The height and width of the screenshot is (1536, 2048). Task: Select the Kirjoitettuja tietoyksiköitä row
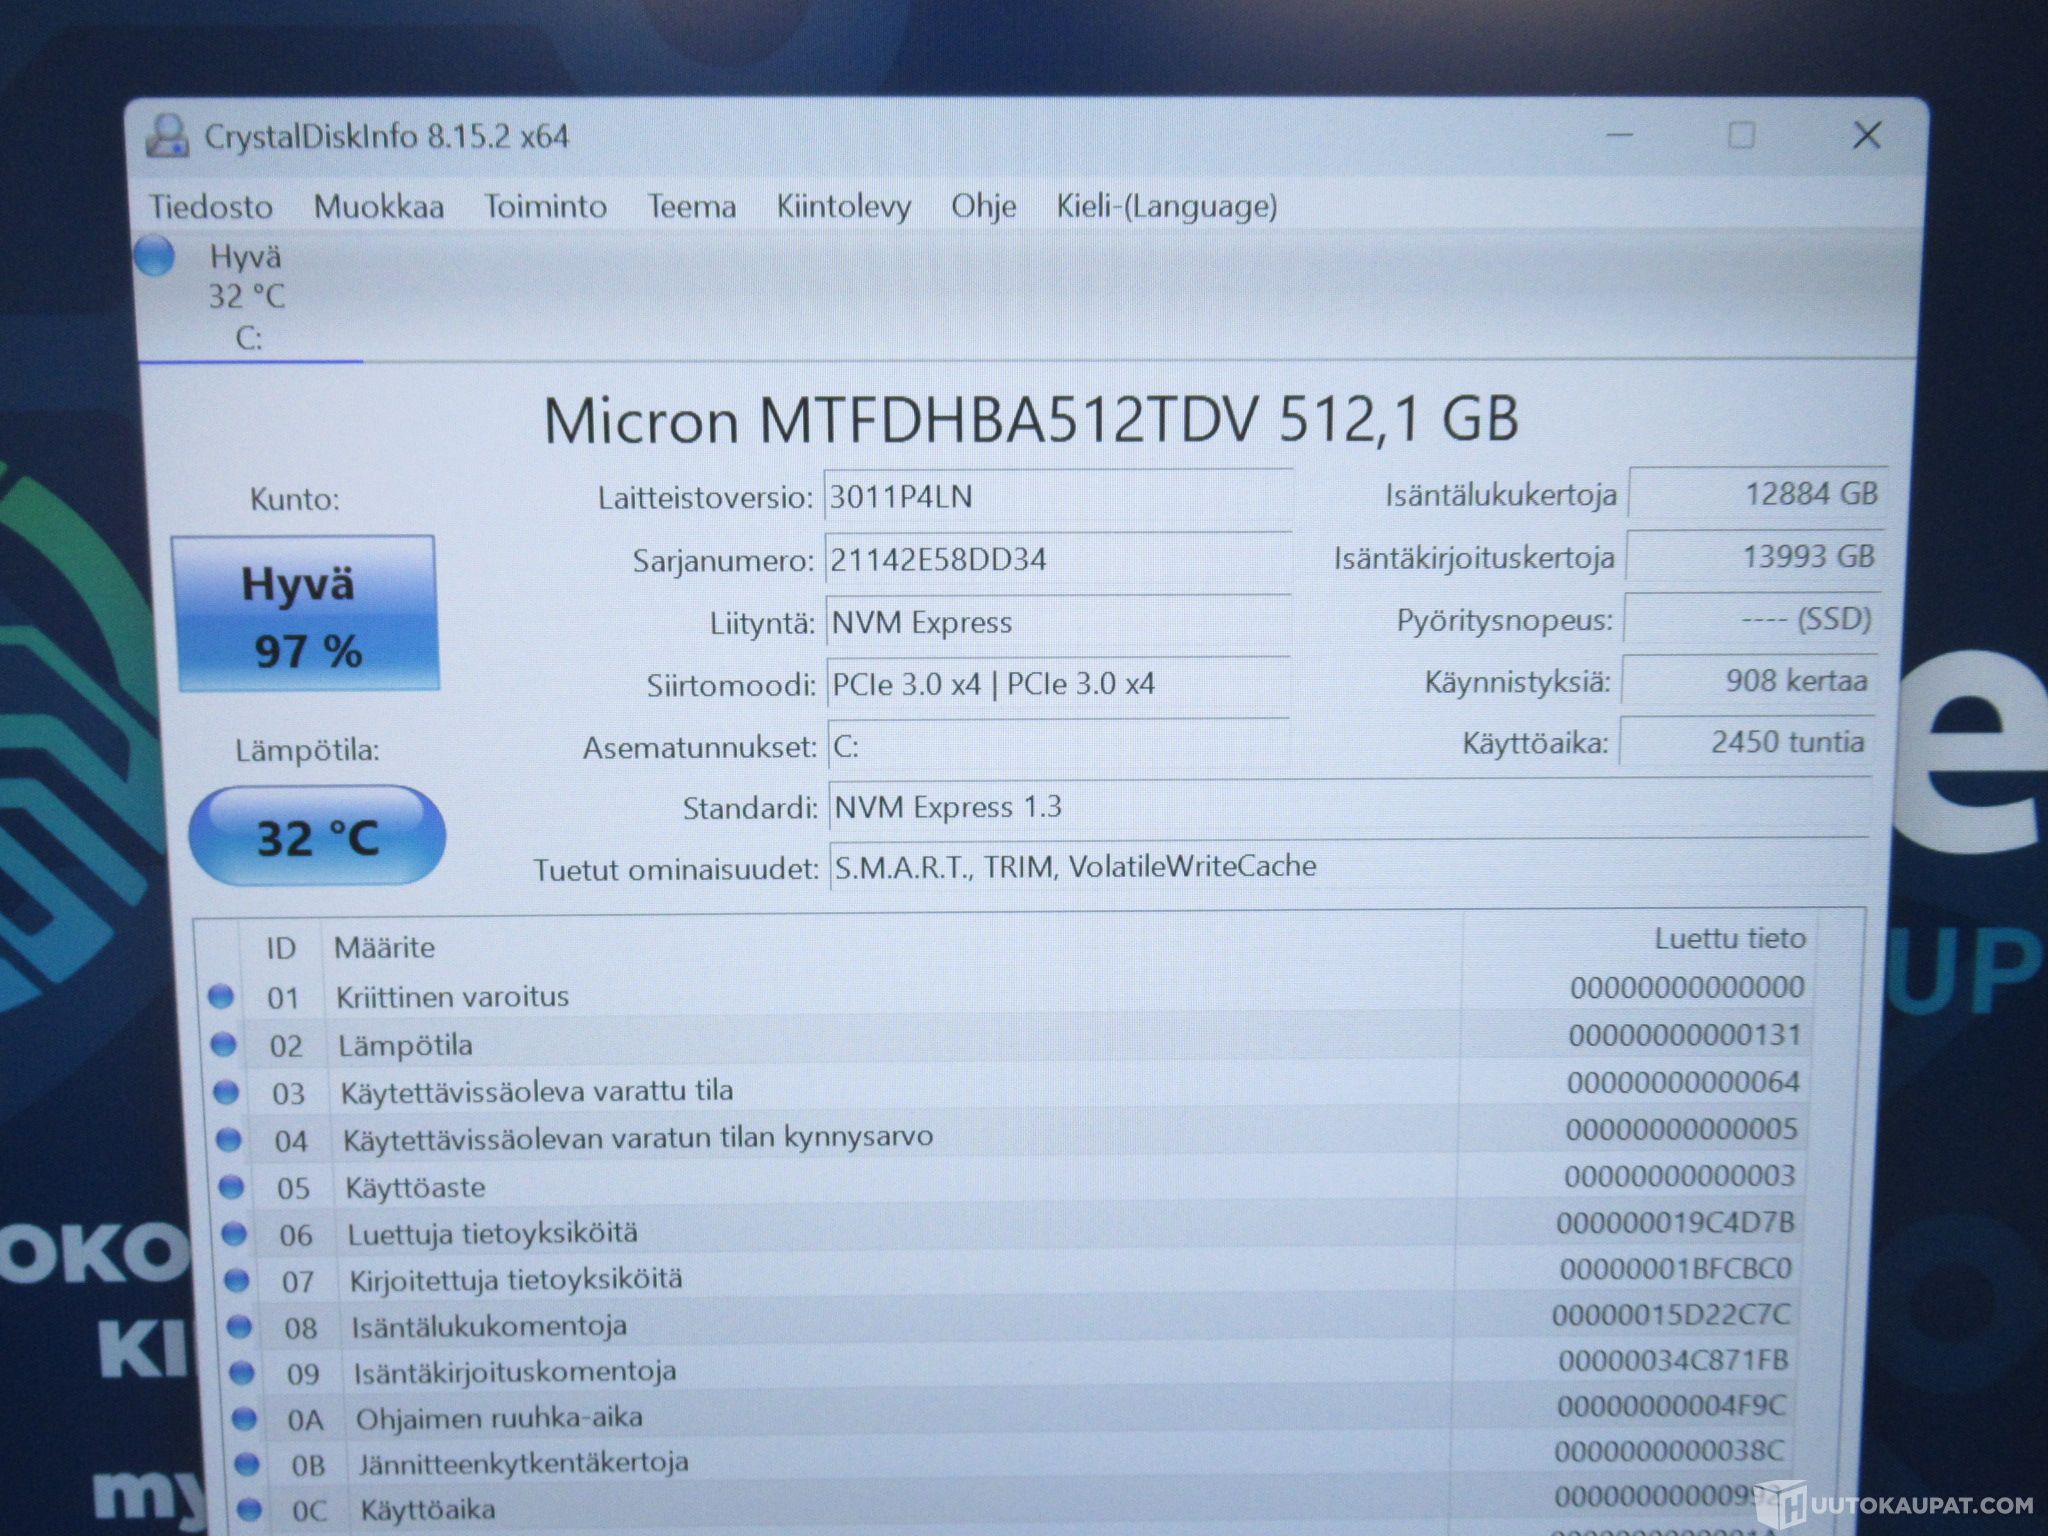1012,1275
